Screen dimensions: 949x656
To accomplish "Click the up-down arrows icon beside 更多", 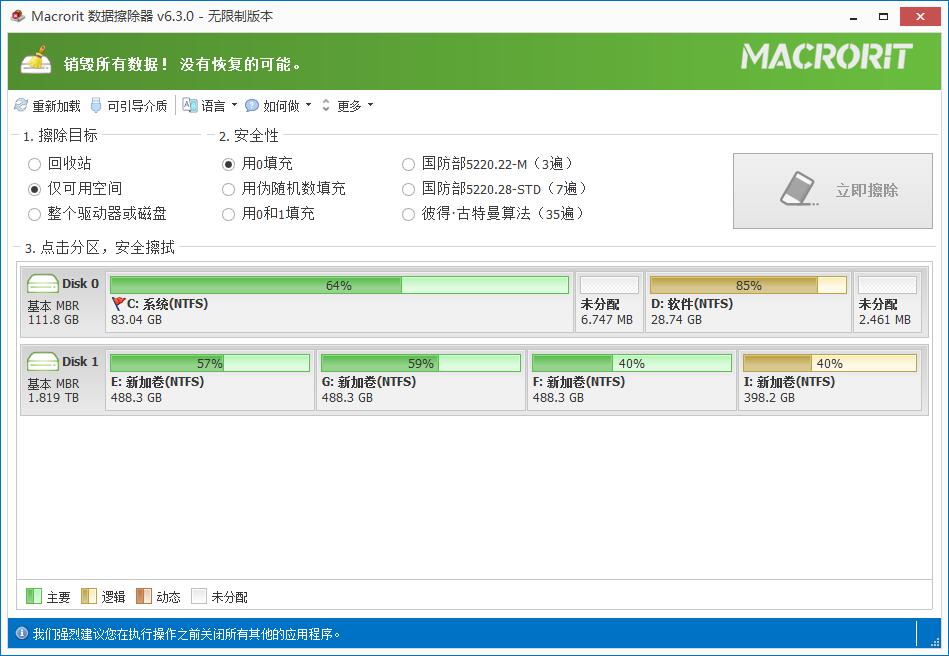I will click(x=326, y=105).
